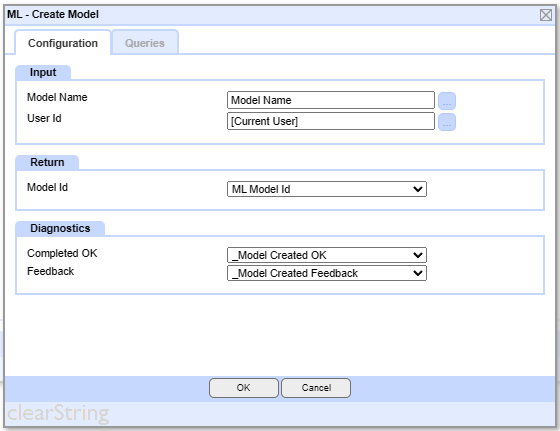Click the Model Id label

[48, 187]
